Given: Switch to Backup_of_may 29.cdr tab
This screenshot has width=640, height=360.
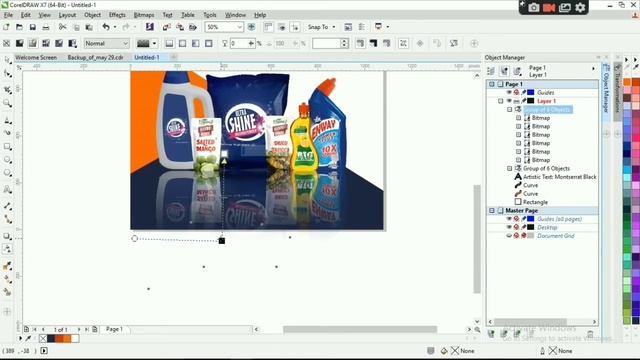Looking at the screenshot, I should click(95, 58).
